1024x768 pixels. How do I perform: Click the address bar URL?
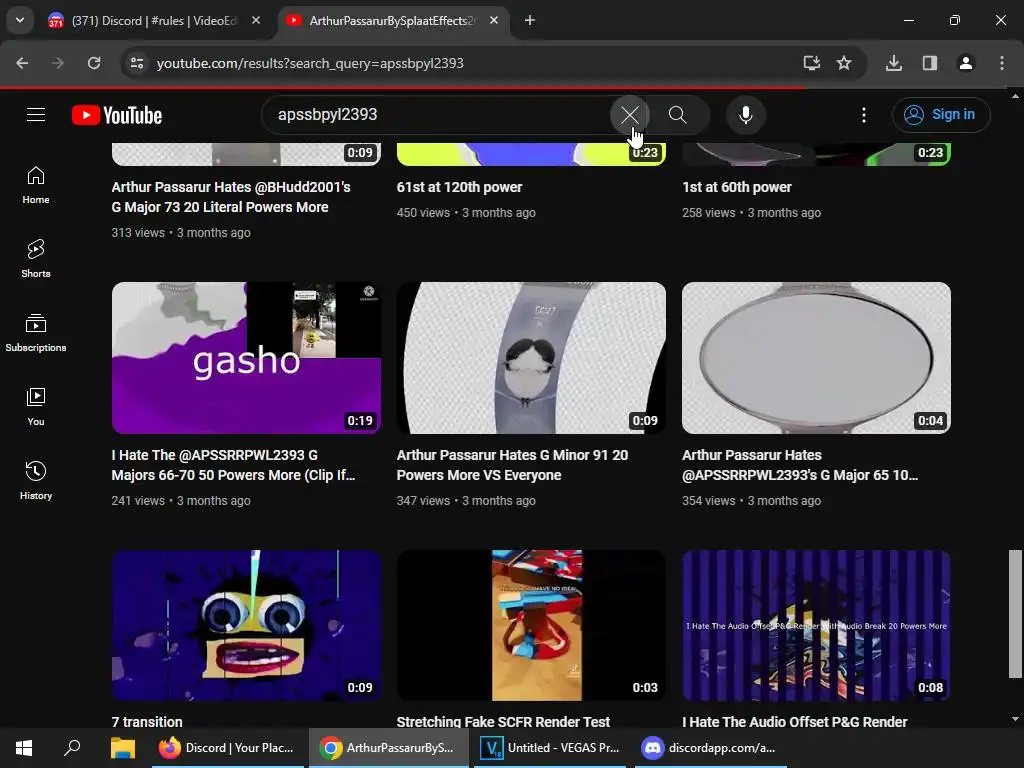pyautogui.click(x=310, y=63)
